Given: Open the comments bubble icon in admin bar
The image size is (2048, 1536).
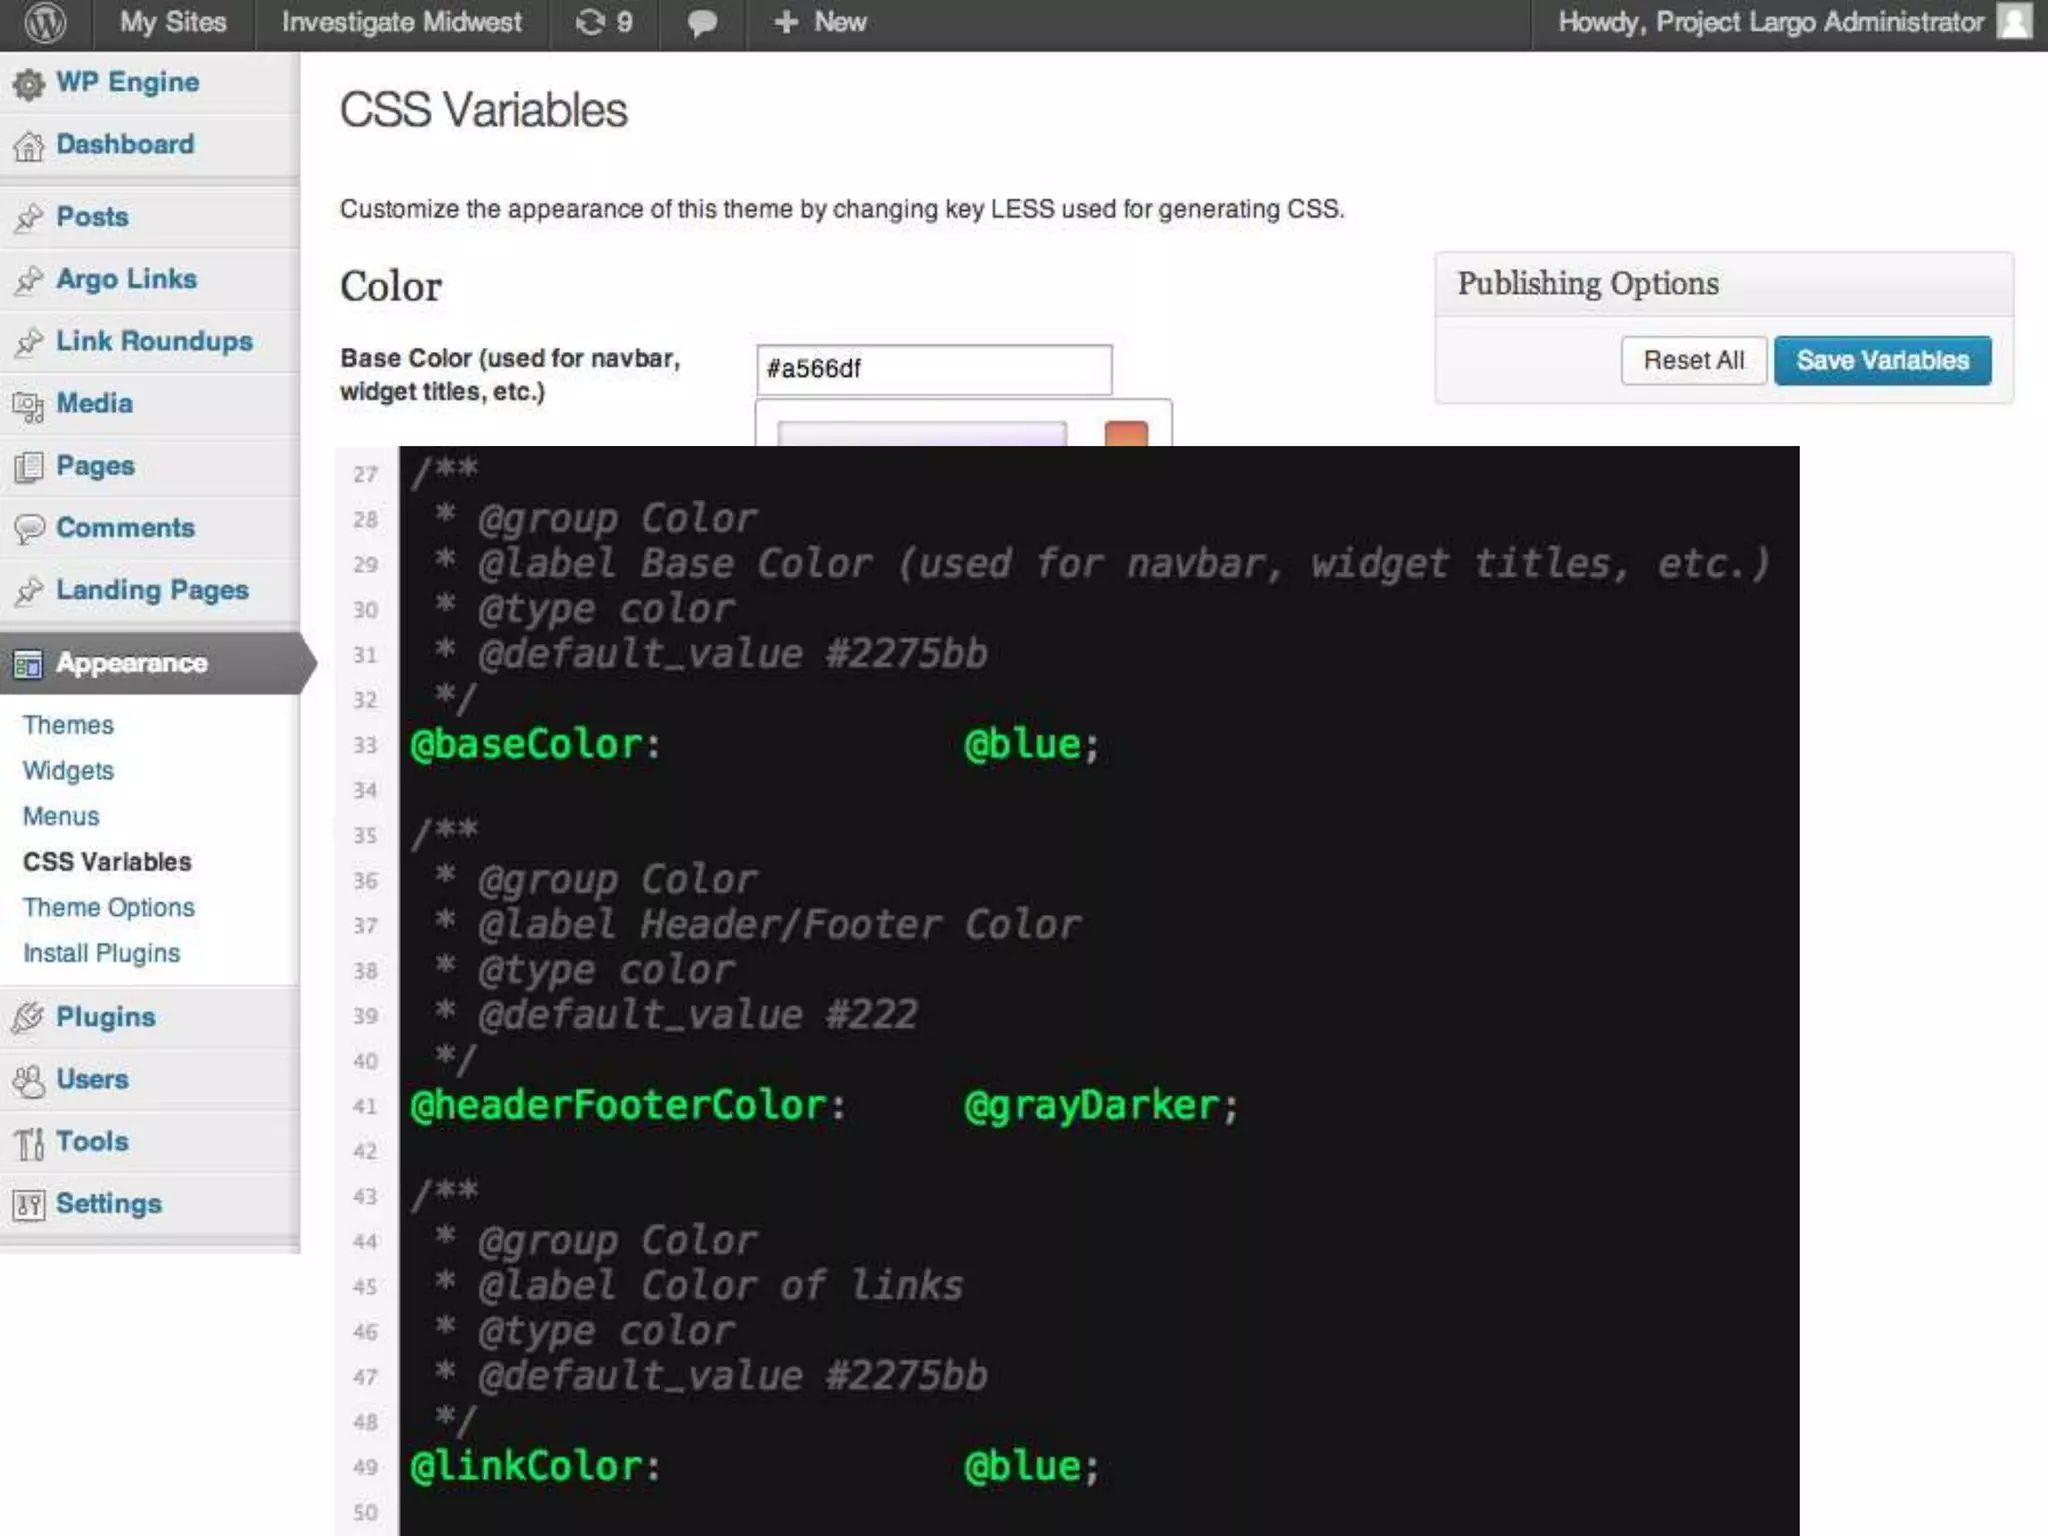Looking at the screenshot, I should pos(702,23).
